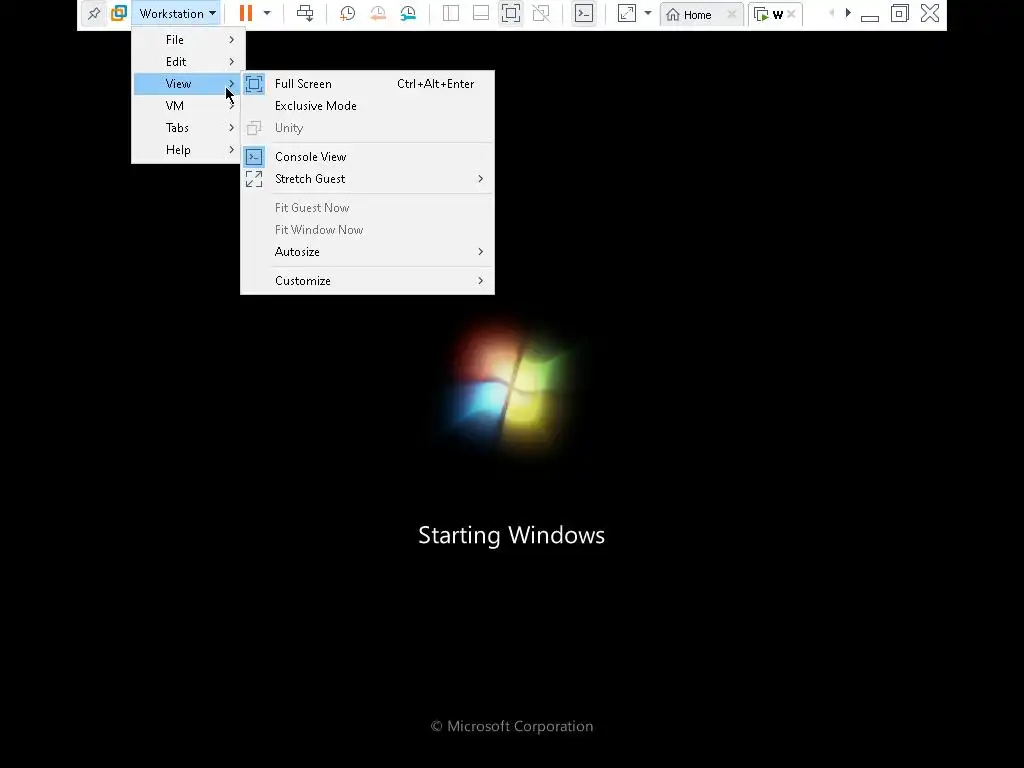Click the Stretch Guest arrows icon
Viewport: 1024px width, 768px height.
254,179
